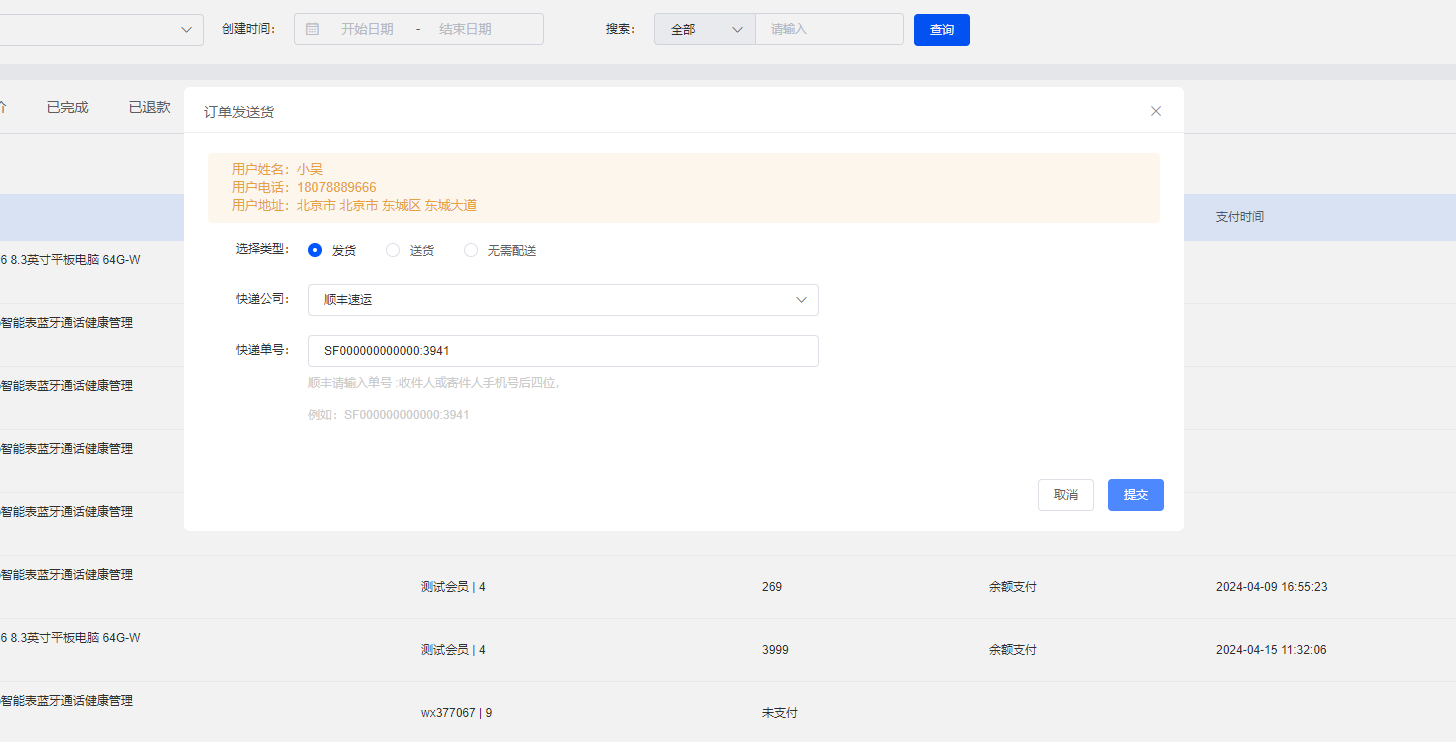
Task: Click the user name 小吴
Action: tap(310, 170)
